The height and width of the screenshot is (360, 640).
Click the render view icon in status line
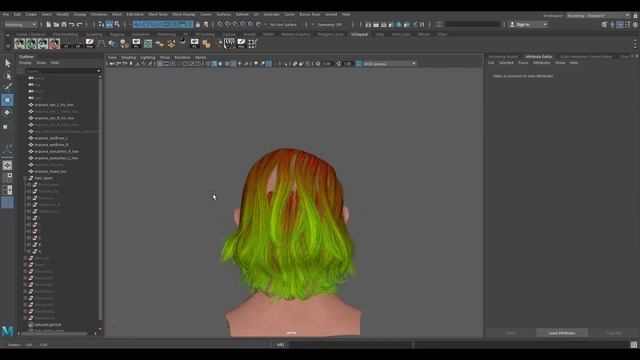pos(368,25)
